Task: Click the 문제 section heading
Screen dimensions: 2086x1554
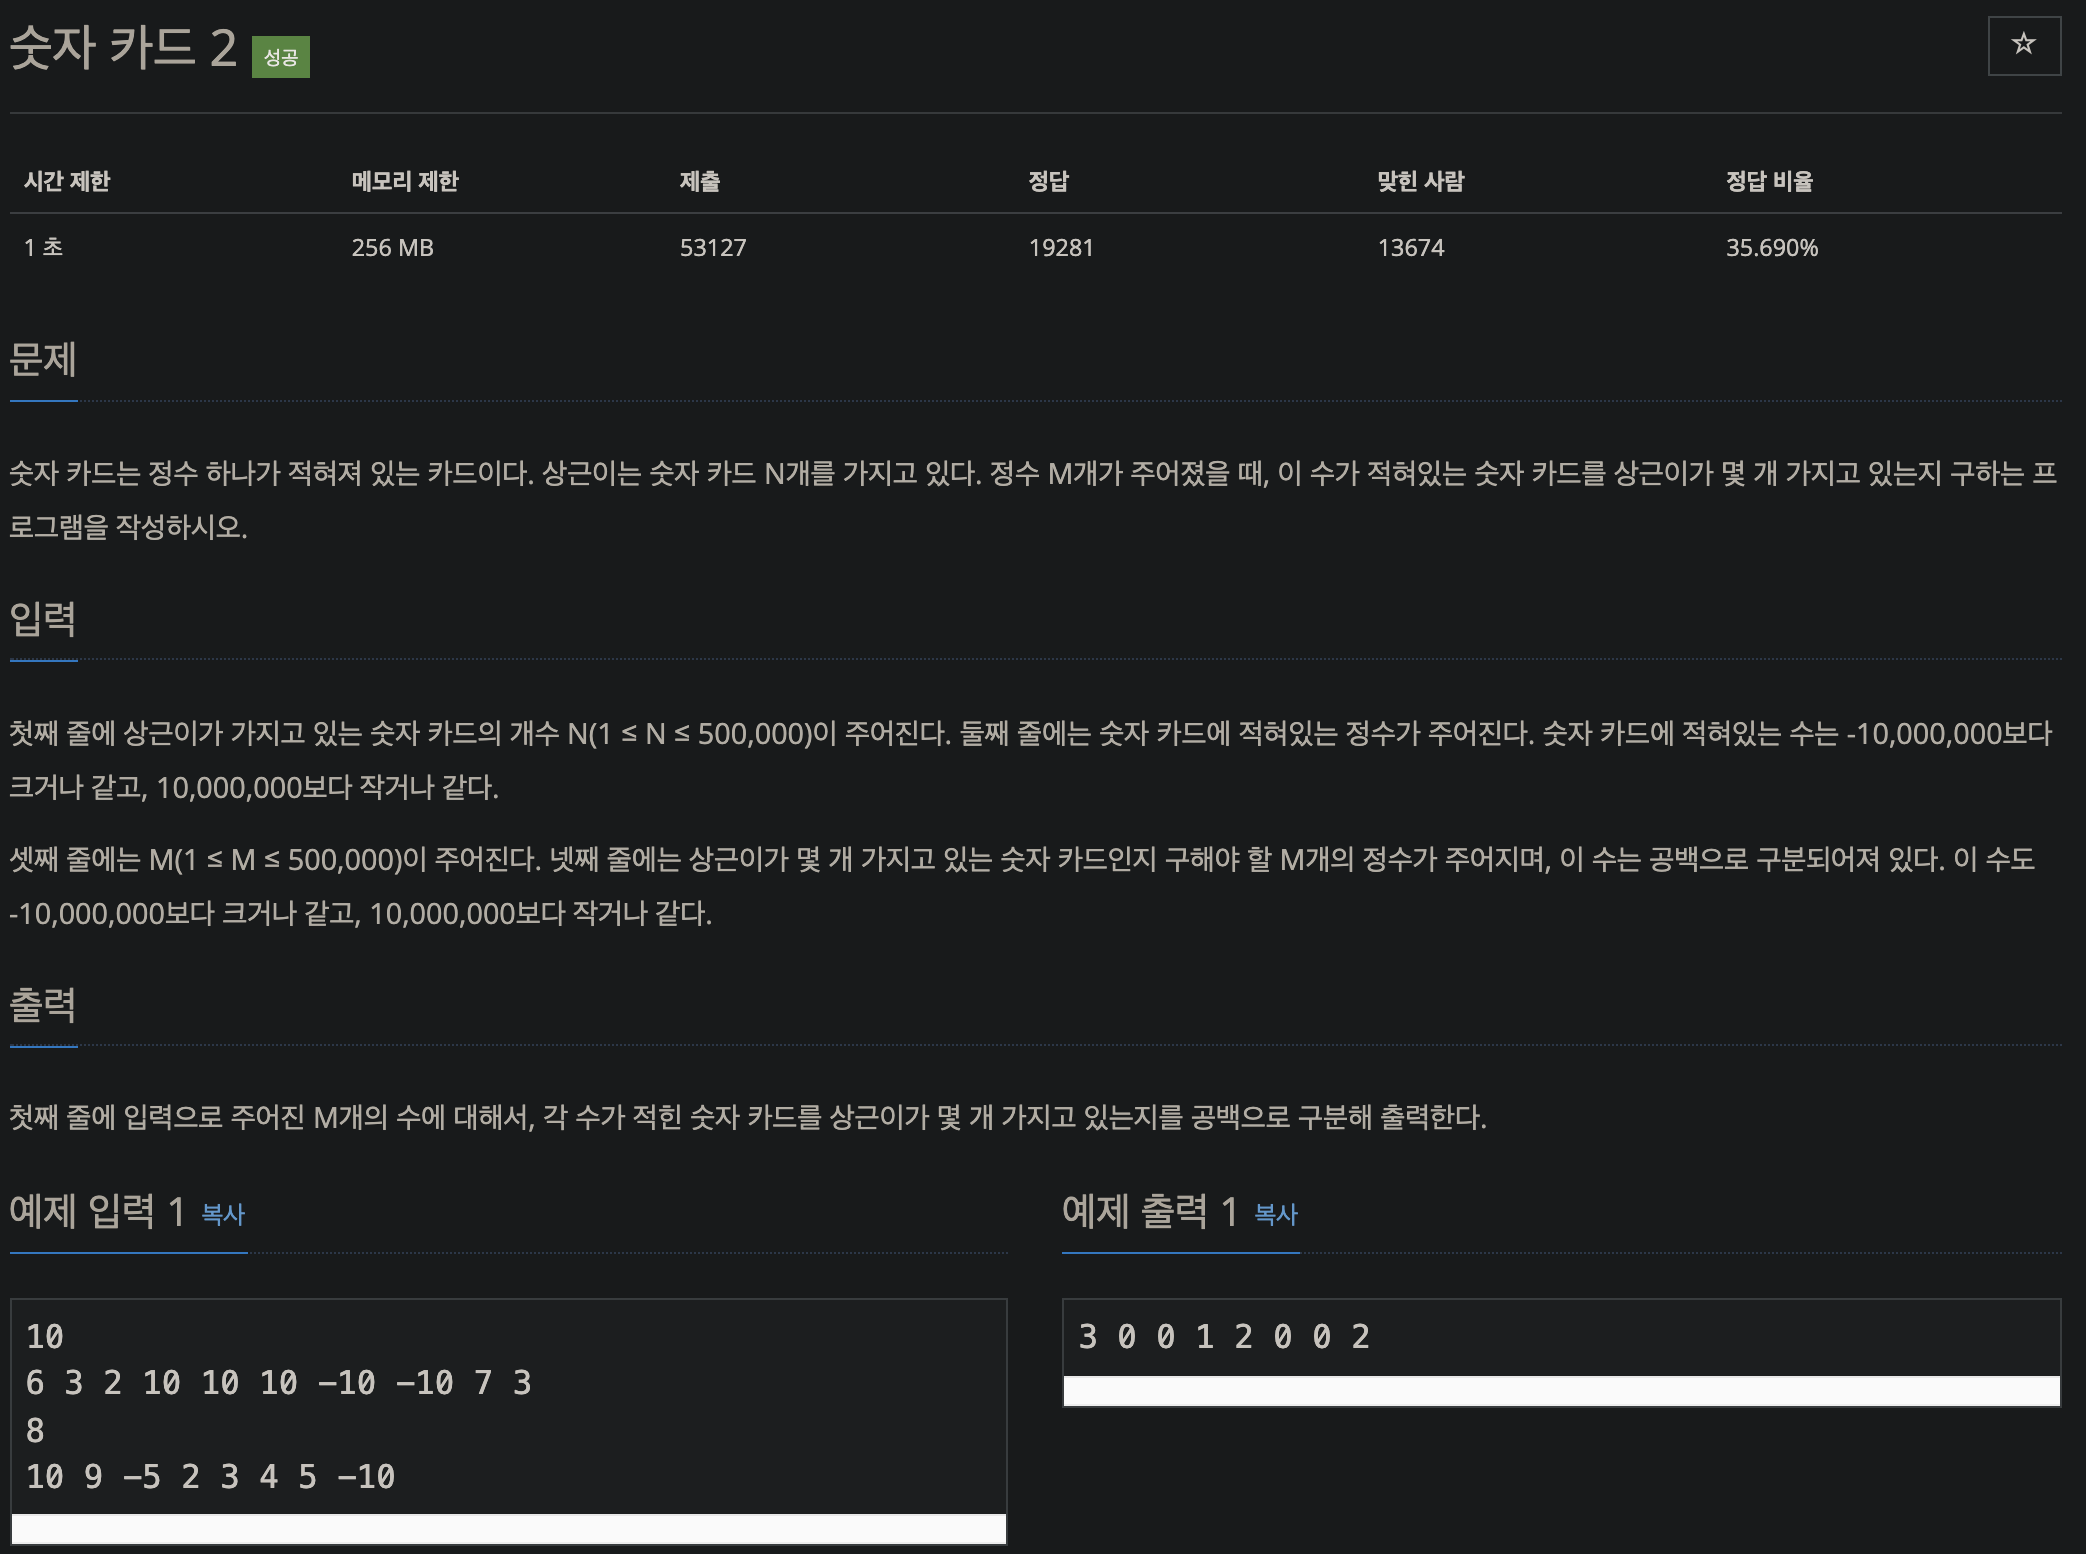Action: tap(43, 359)
